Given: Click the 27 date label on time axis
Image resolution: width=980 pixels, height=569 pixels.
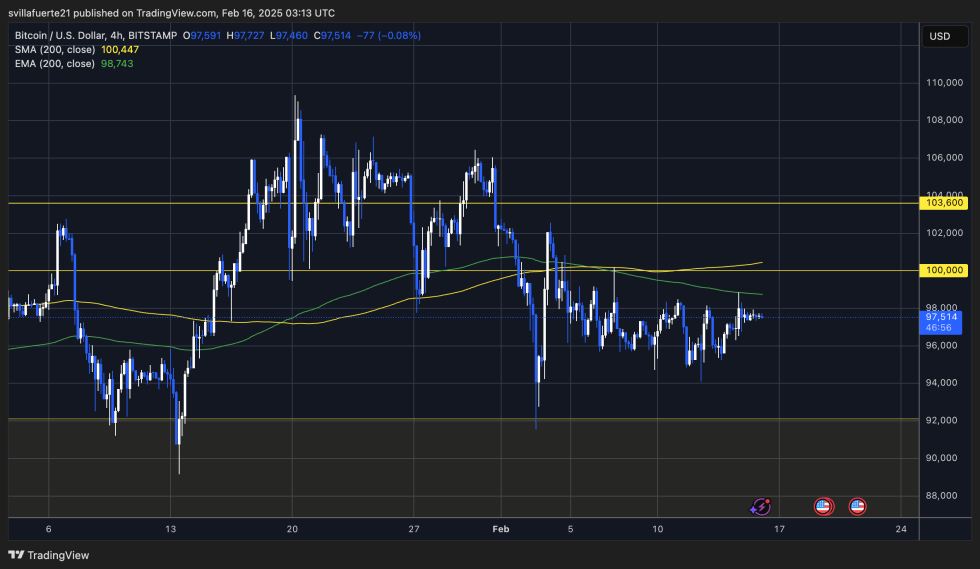Looking at the screenshot, I should (x=414, y=529).
